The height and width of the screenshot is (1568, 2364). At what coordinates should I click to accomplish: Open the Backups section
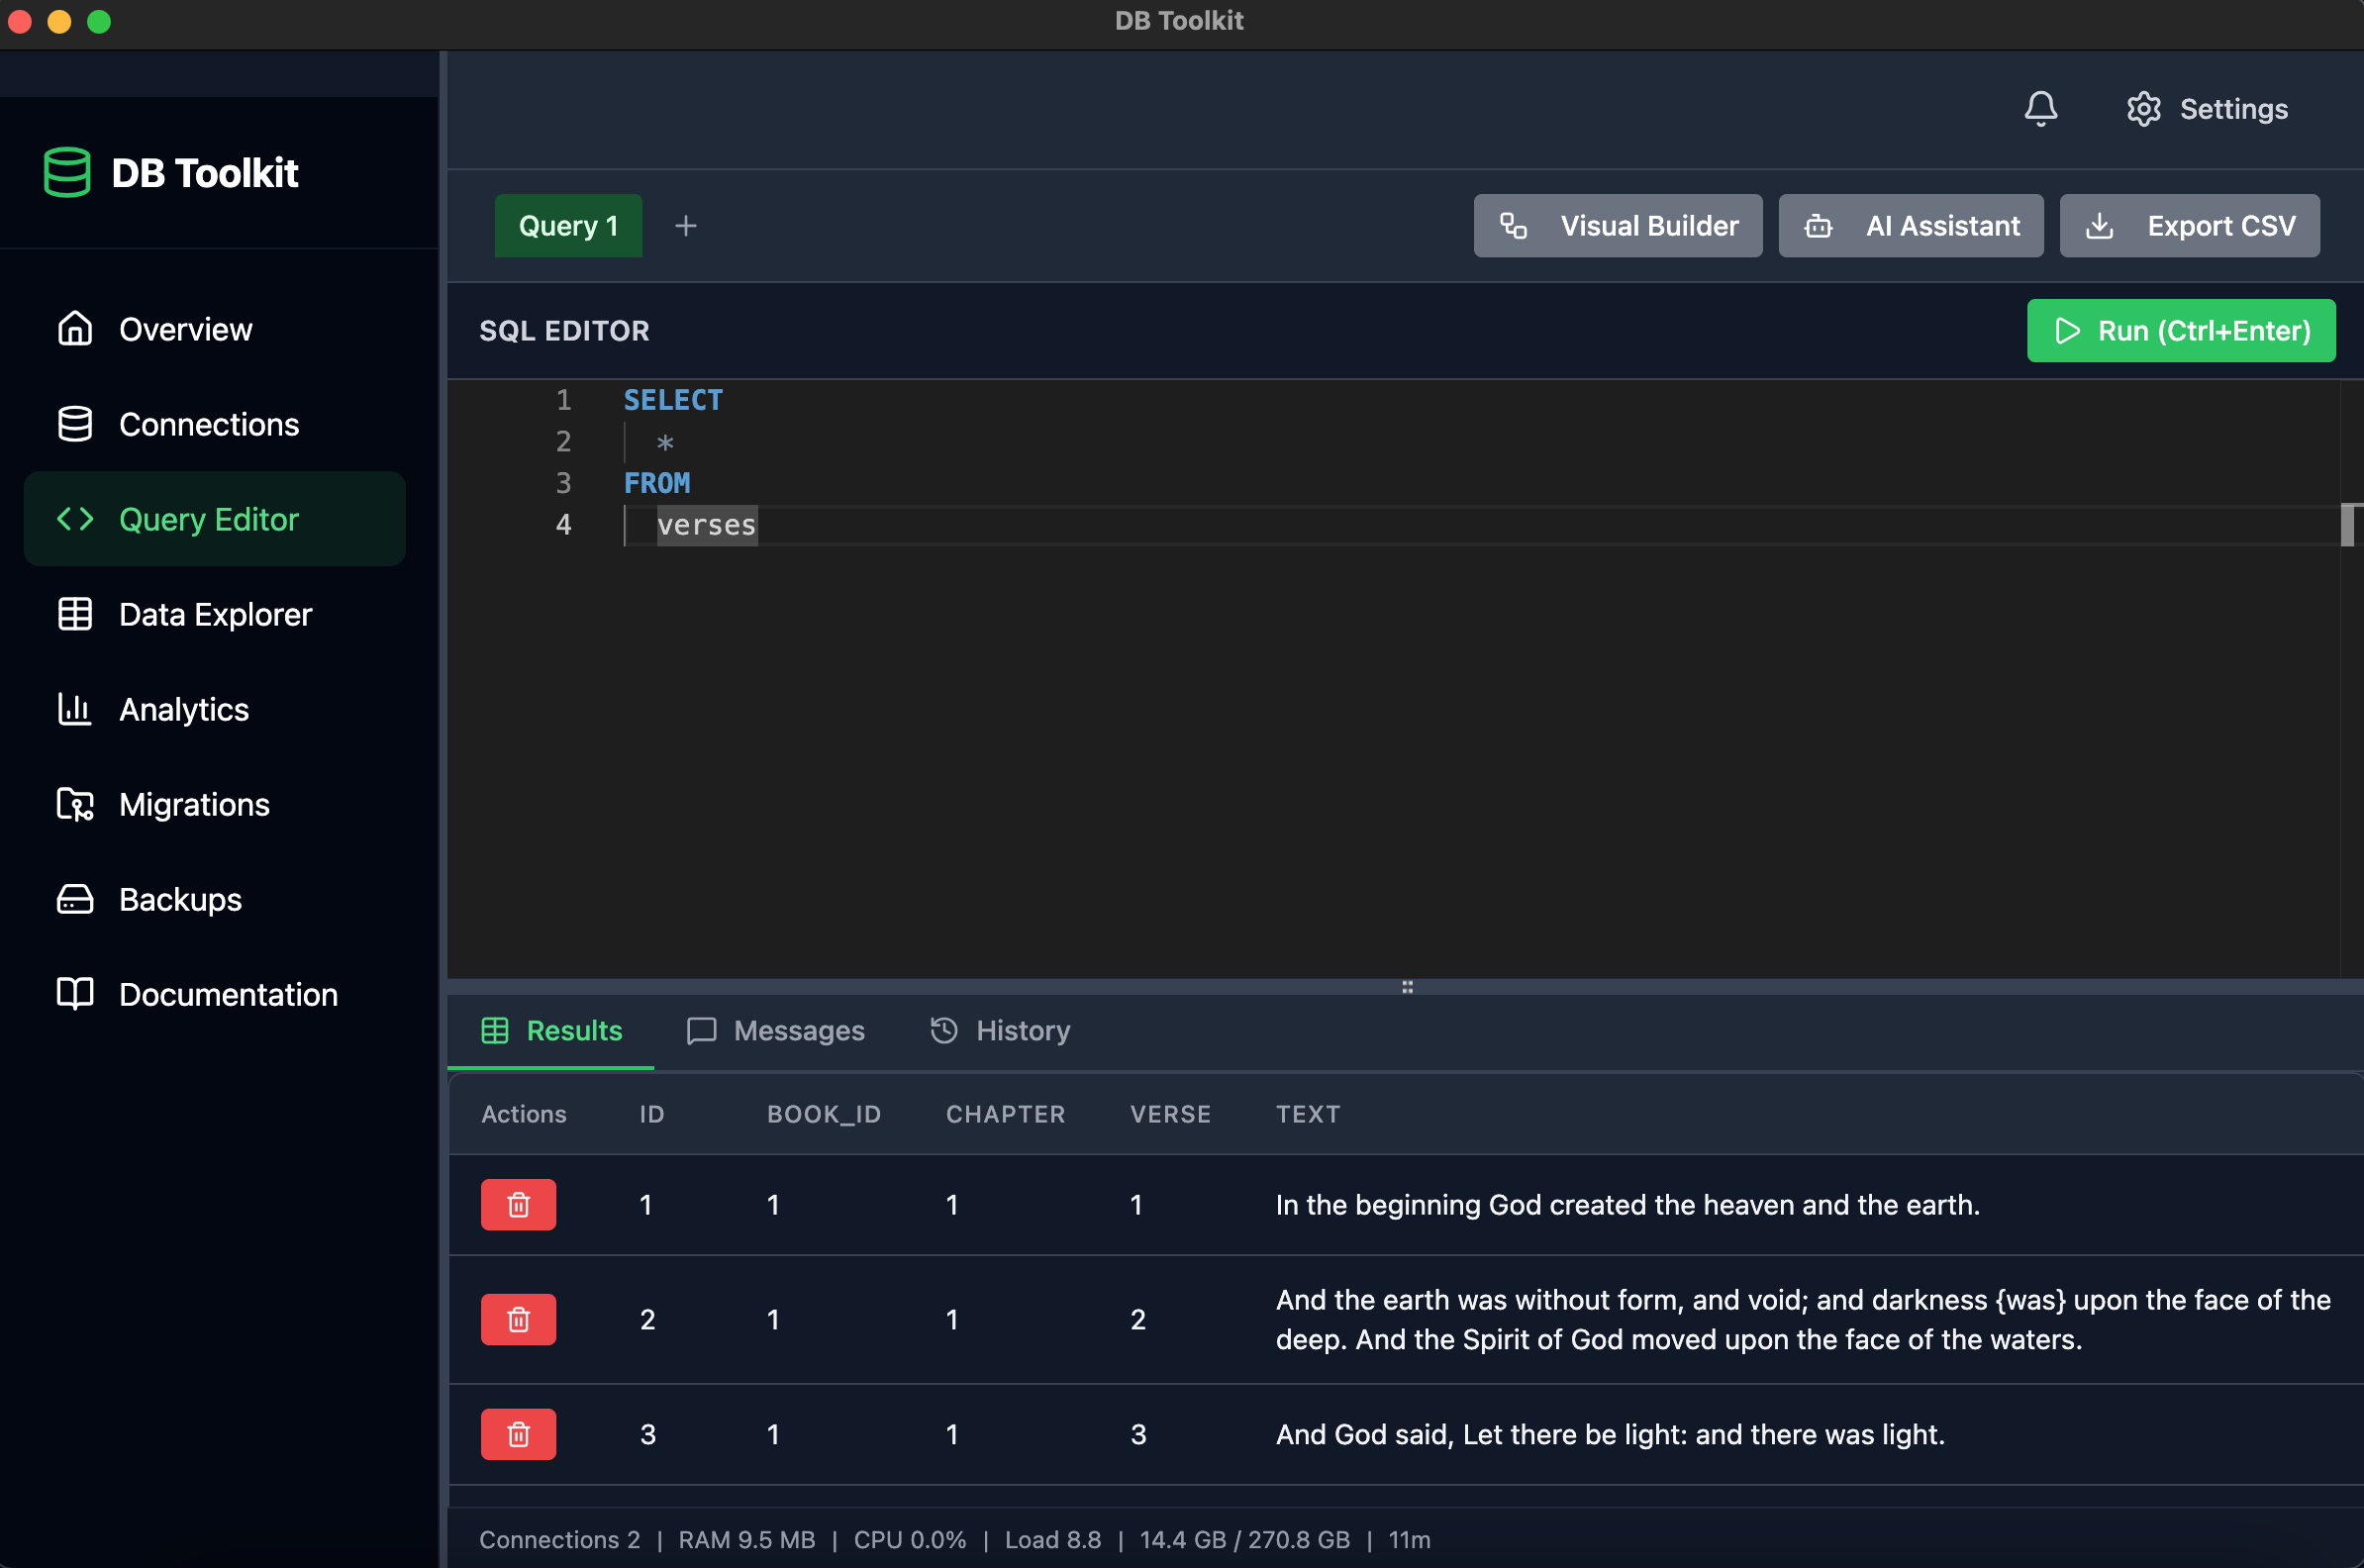[x=179, y=899]
